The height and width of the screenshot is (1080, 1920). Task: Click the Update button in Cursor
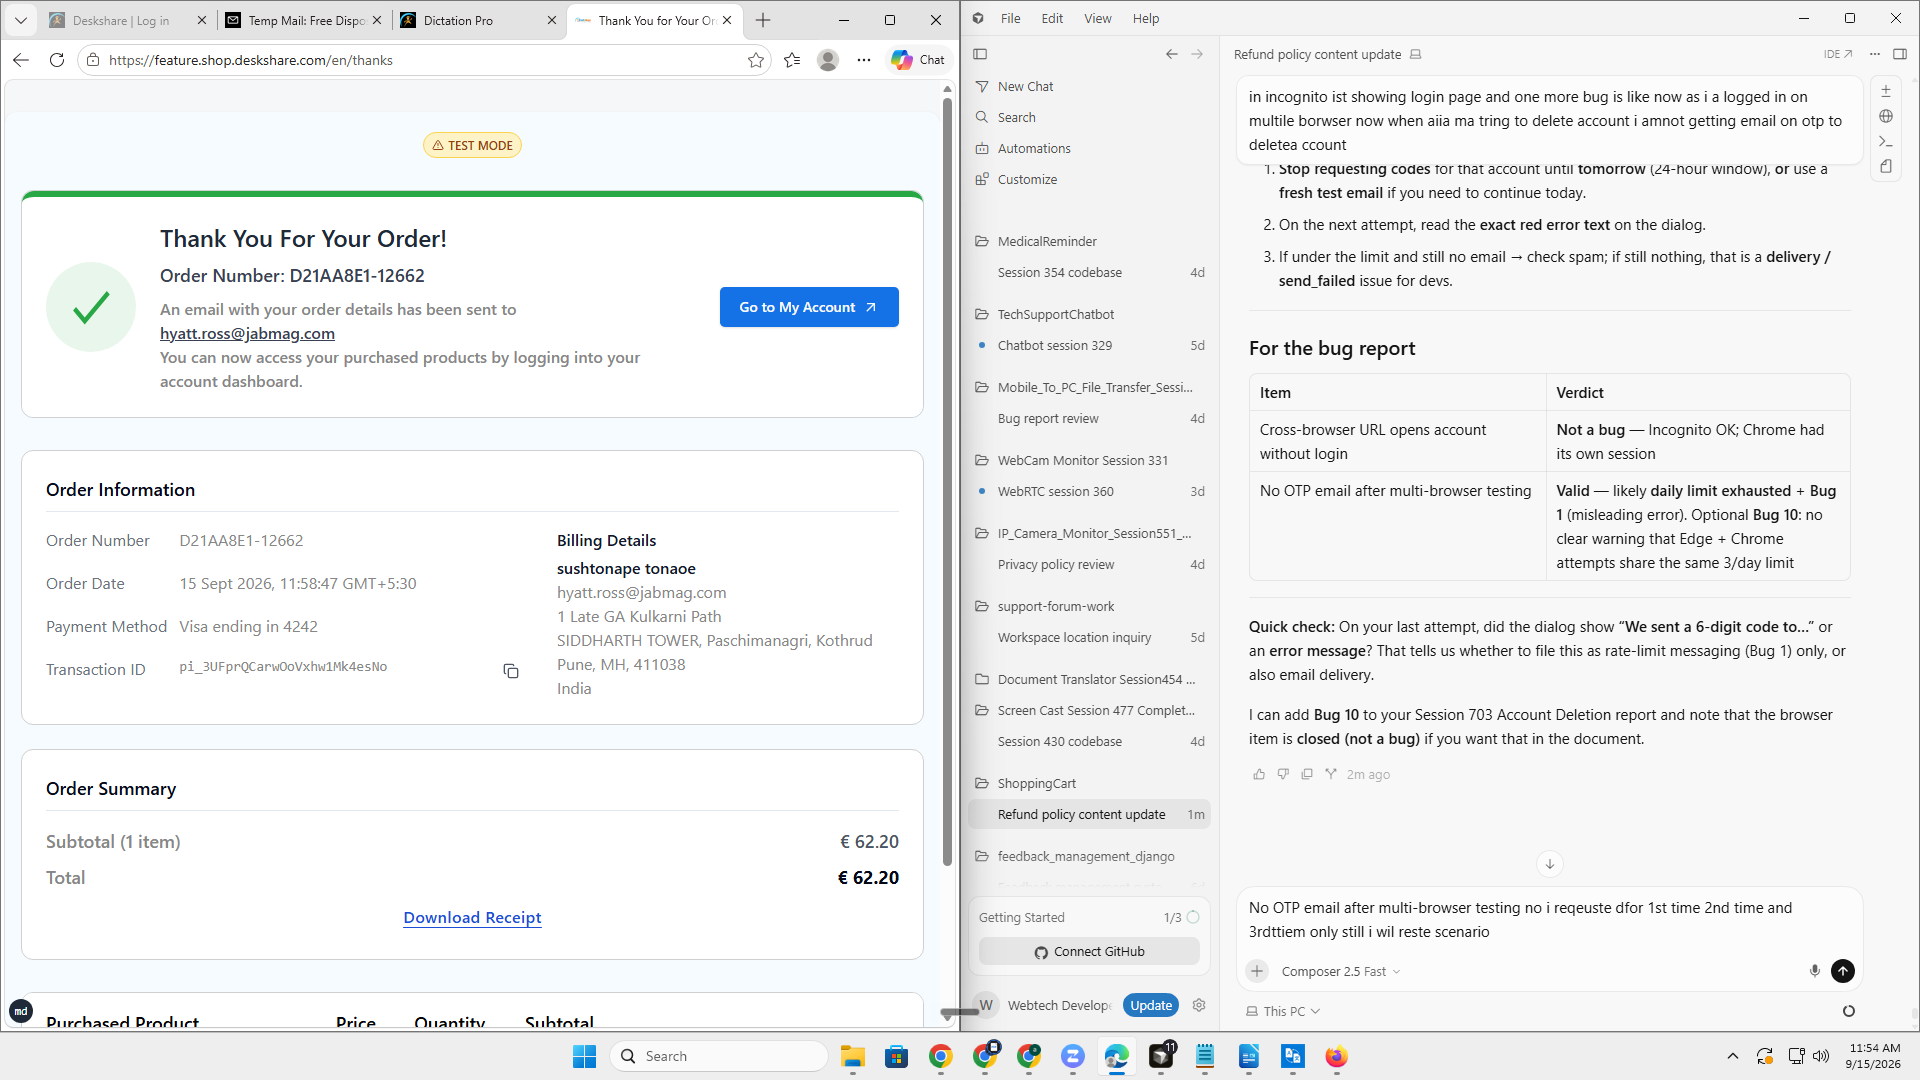[x=1151, y=1005]
